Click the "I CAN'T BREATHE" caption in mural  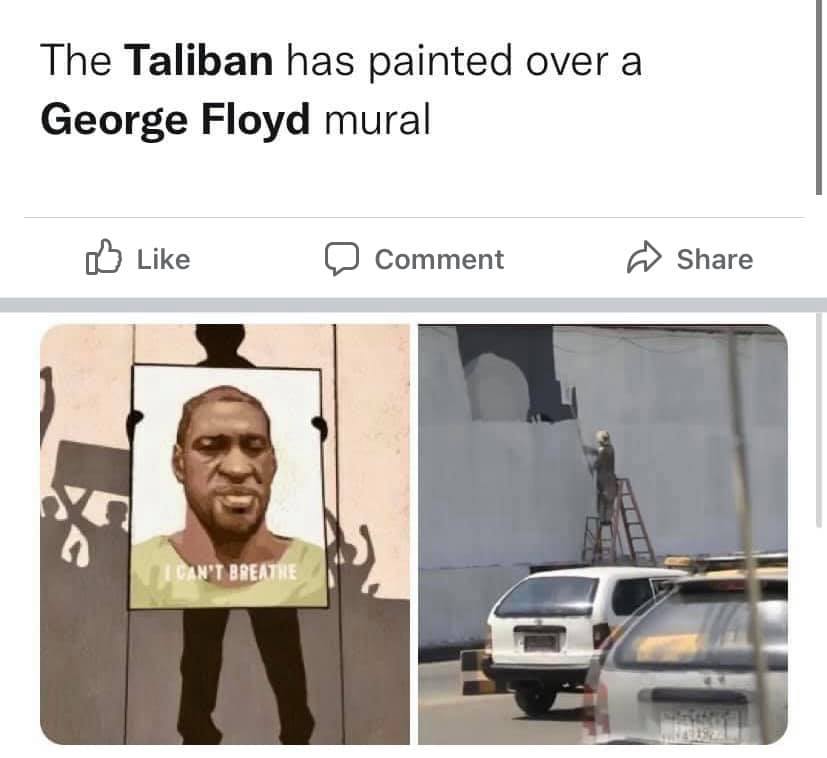click(230, 572)
